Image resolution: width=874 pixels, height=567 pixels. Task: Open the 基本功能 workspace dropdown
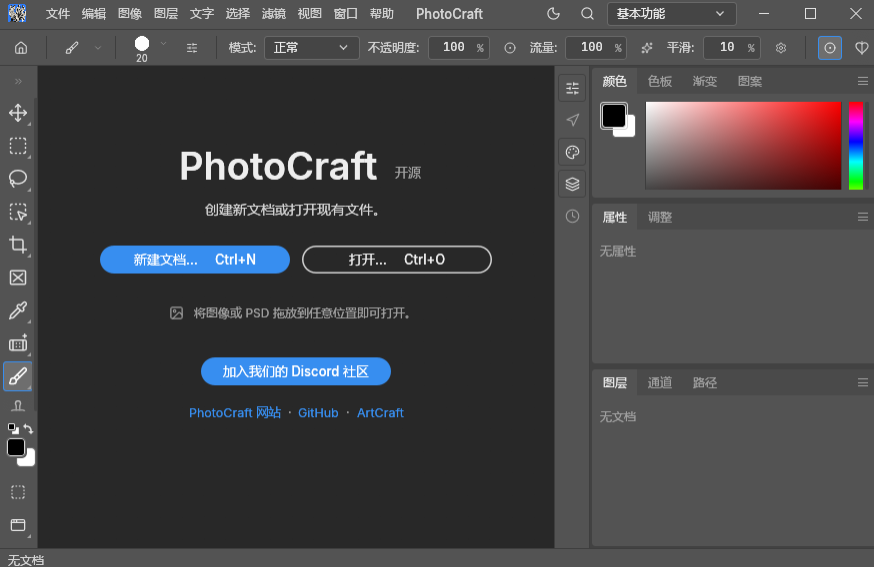click(x=672, y=14)
